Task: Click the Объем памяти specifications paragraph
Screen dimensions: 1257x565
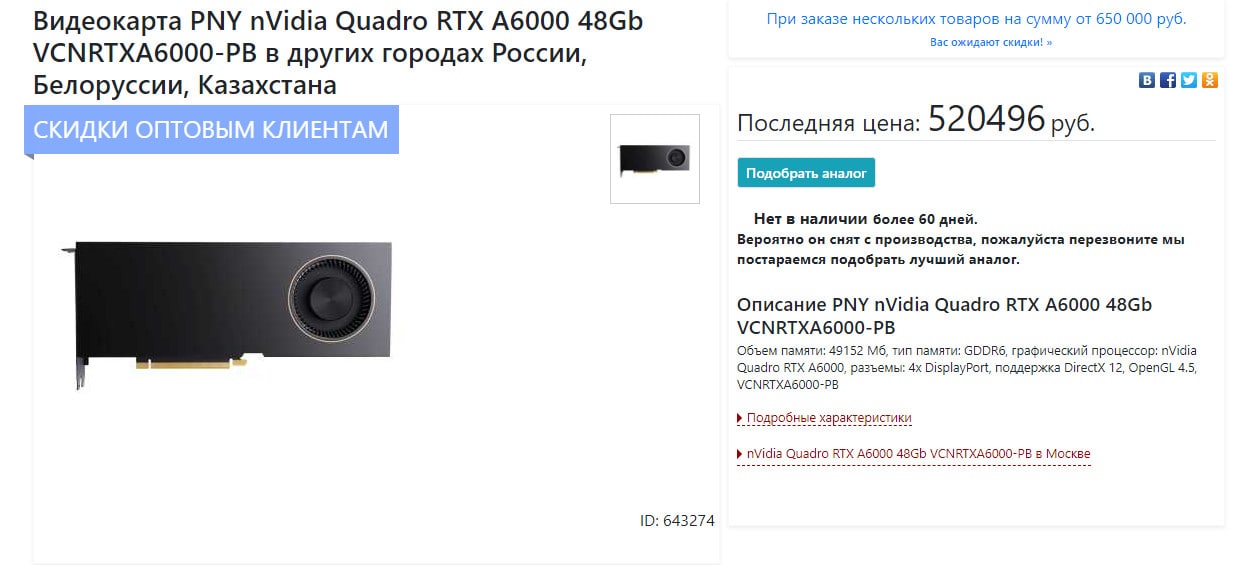Action: pyautogui.click(x=966, y=367)
